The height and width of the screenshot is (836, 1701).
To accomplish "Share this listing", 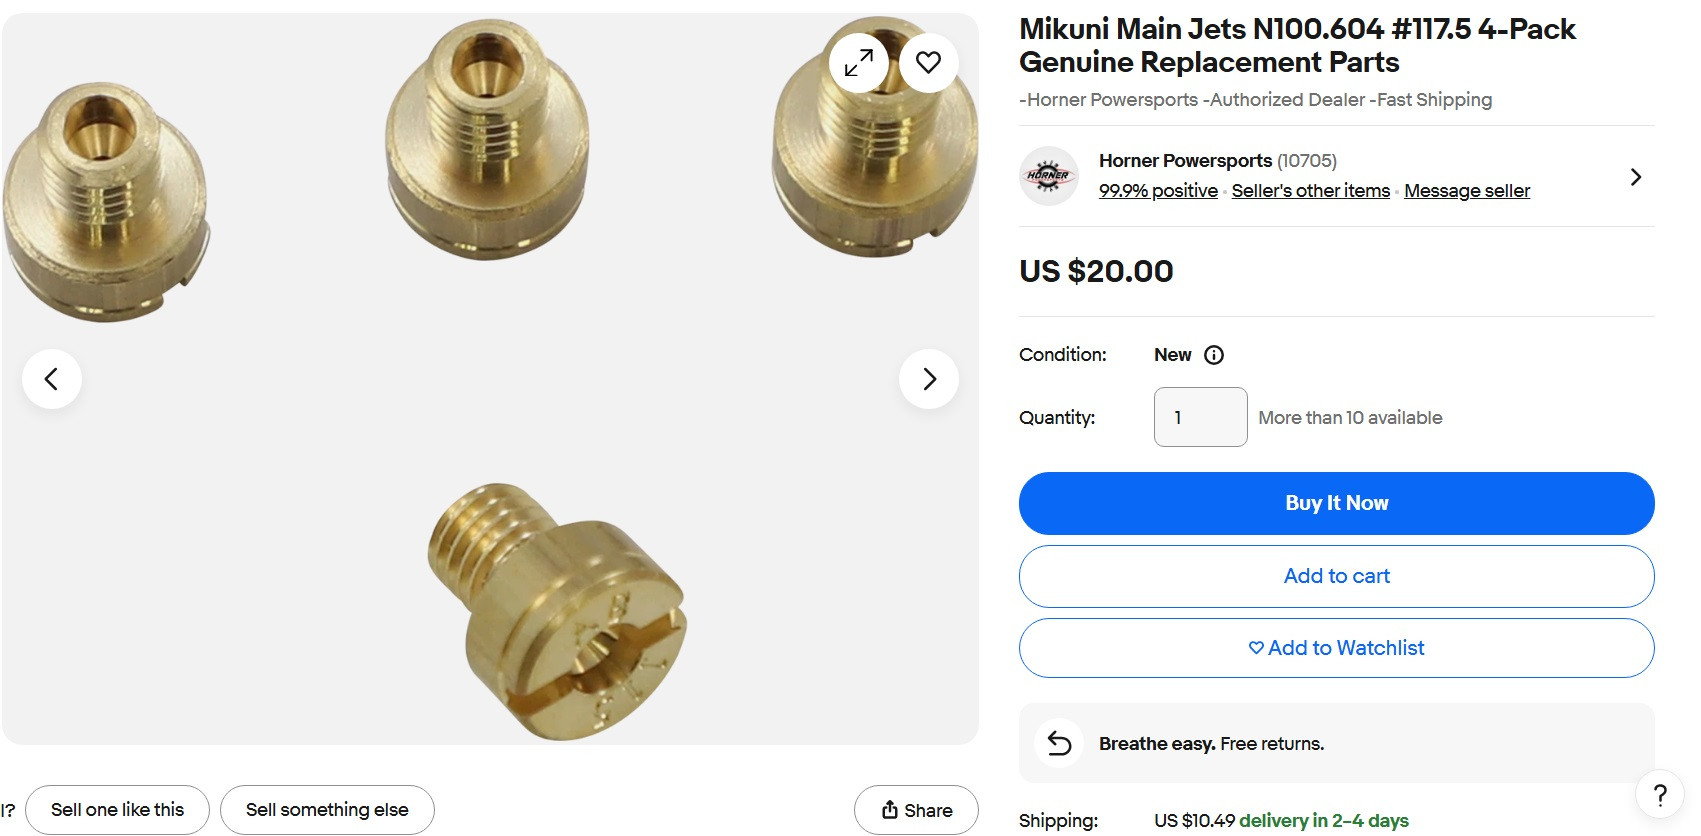I will [916, 810].
